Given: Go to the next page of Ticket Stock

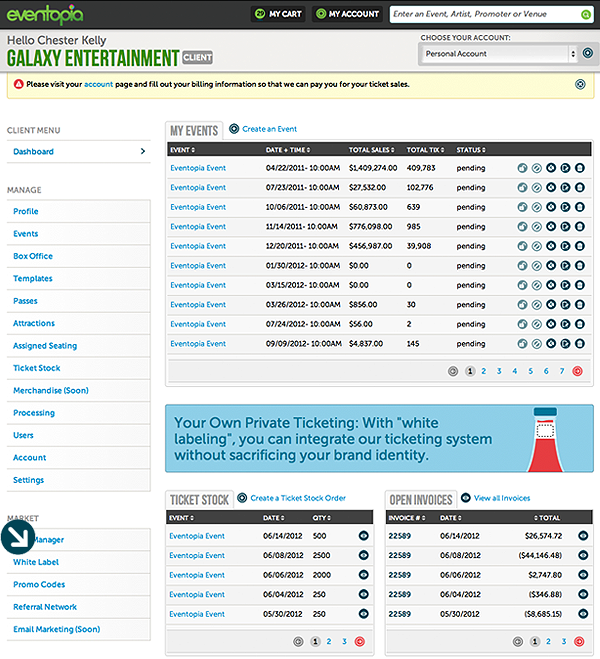Looking at the screenshot, I should pos(359,642).
